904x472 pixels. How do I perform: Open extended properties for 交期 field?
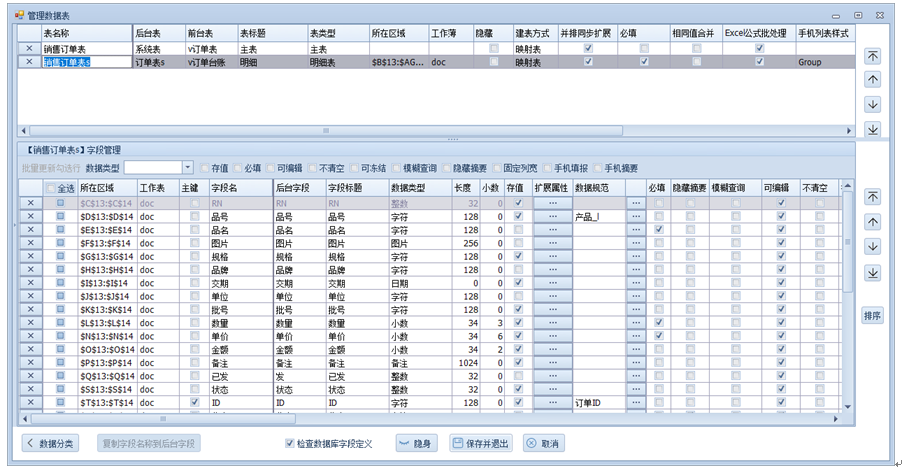[x=552, y=283]
